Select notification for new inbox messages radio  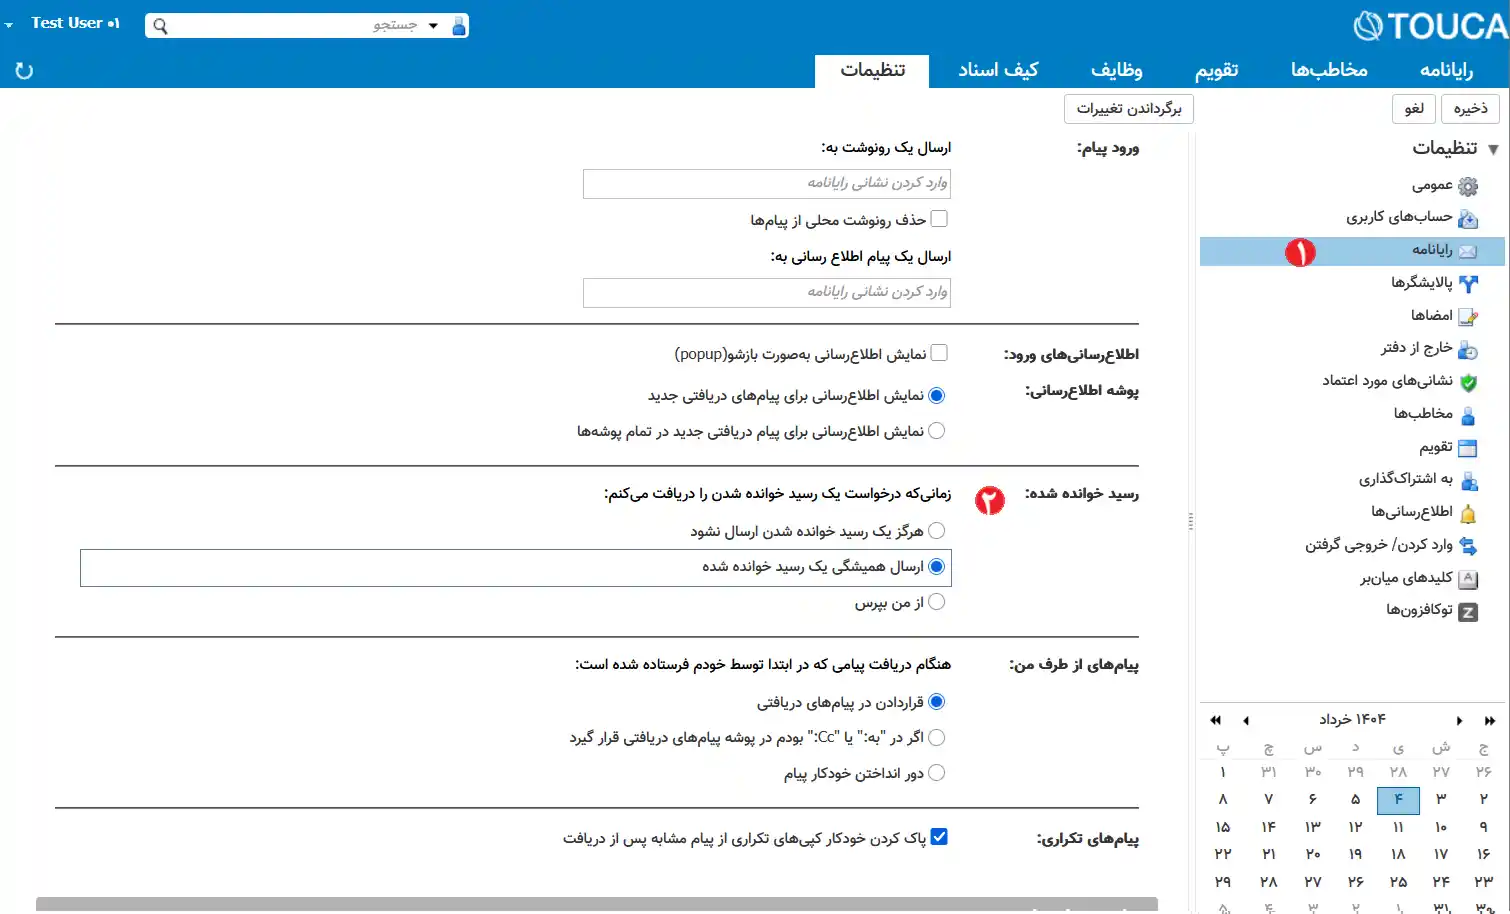click(937, 396)
